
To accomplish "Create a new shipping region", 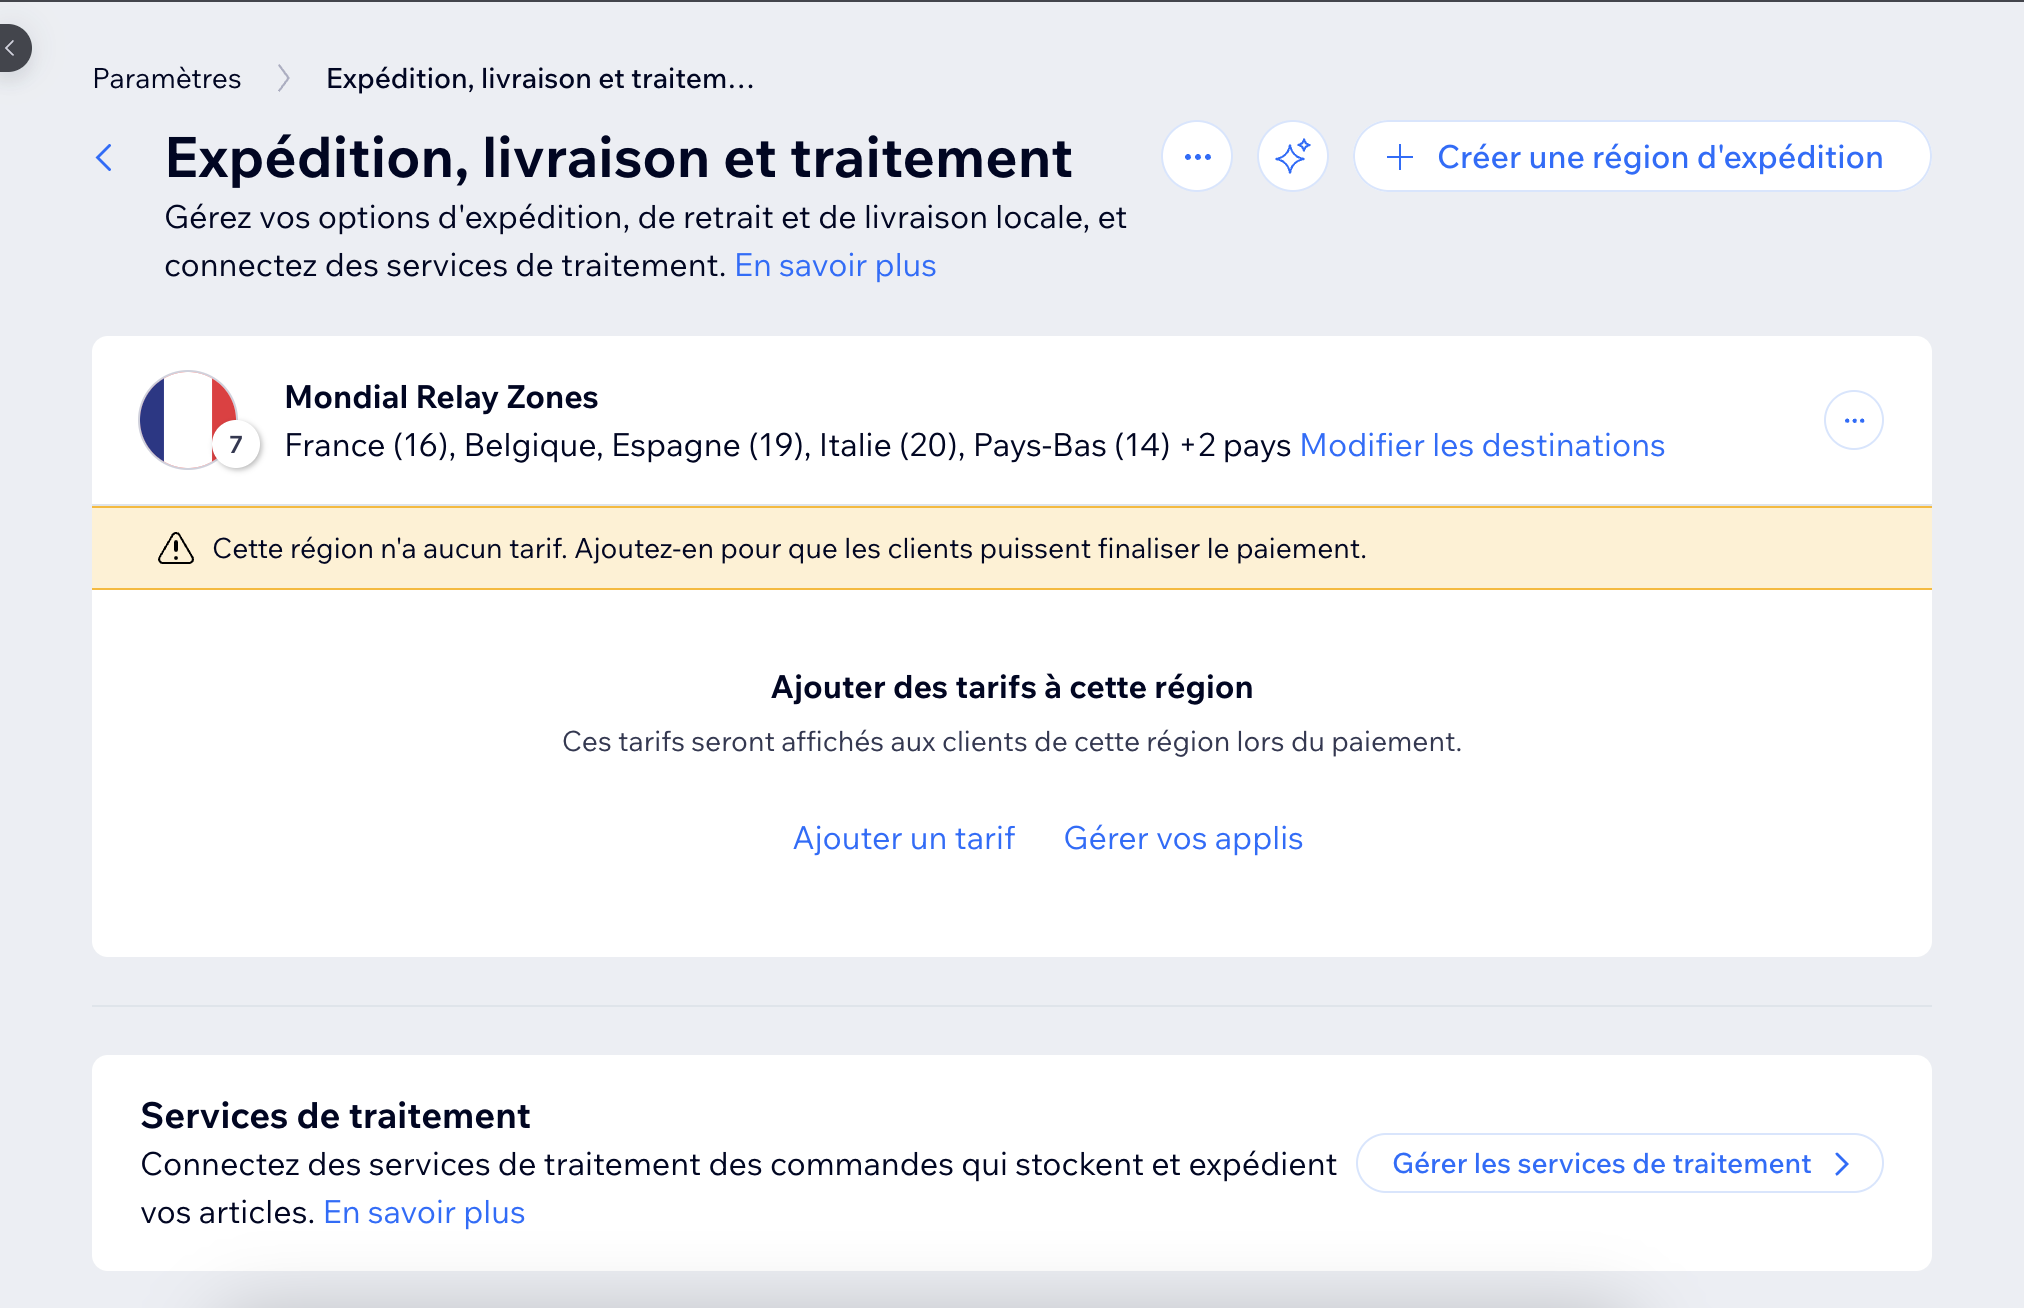I will [1659, 157].
